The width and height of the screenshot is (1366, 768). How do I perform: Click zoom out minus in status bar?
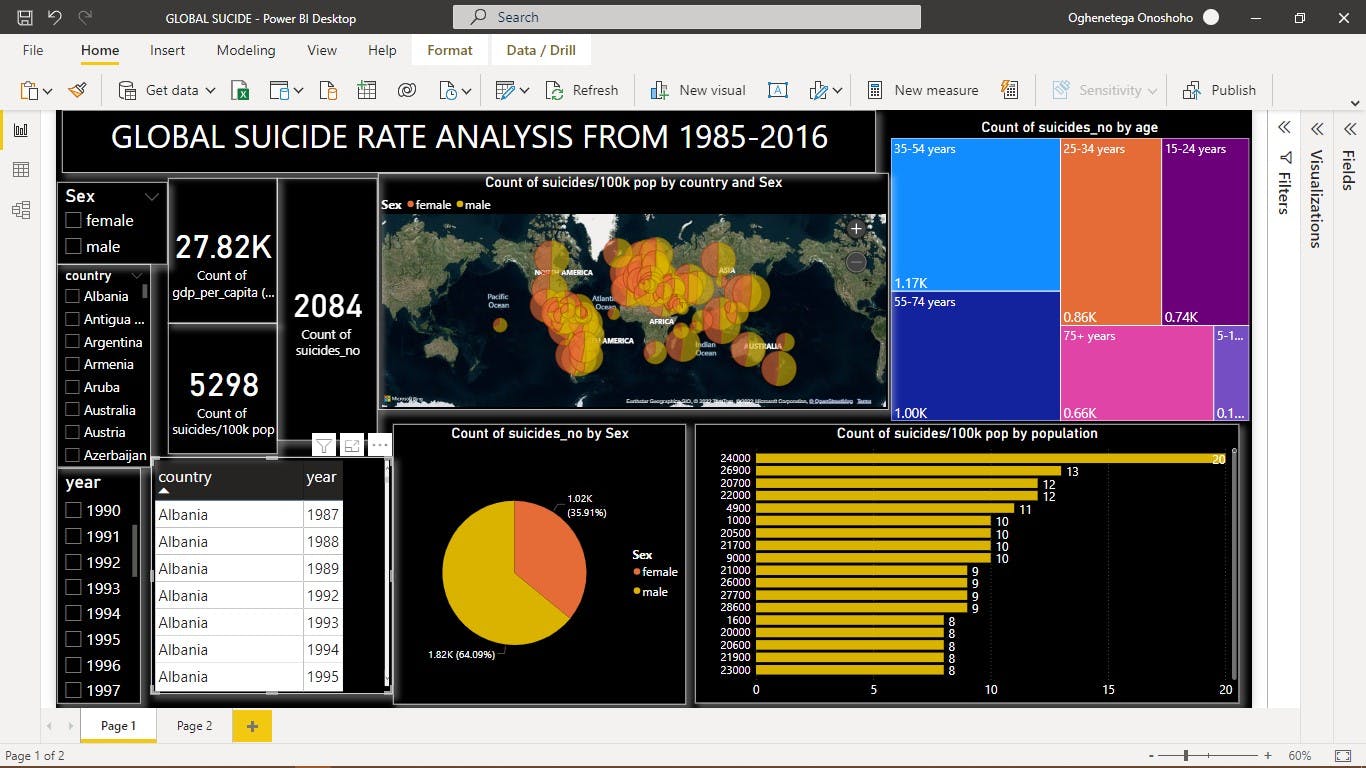point(1151,756)
